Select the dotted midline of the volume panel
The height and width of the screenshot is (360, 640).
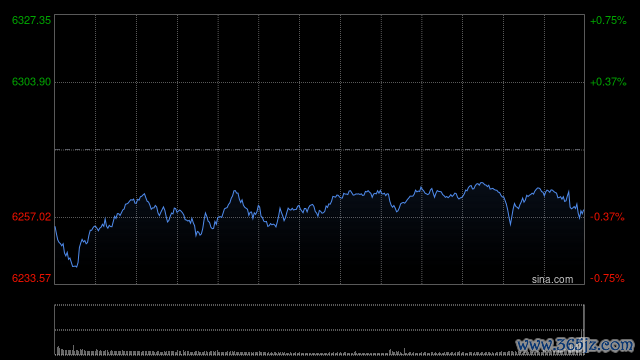tap(320, 330)
